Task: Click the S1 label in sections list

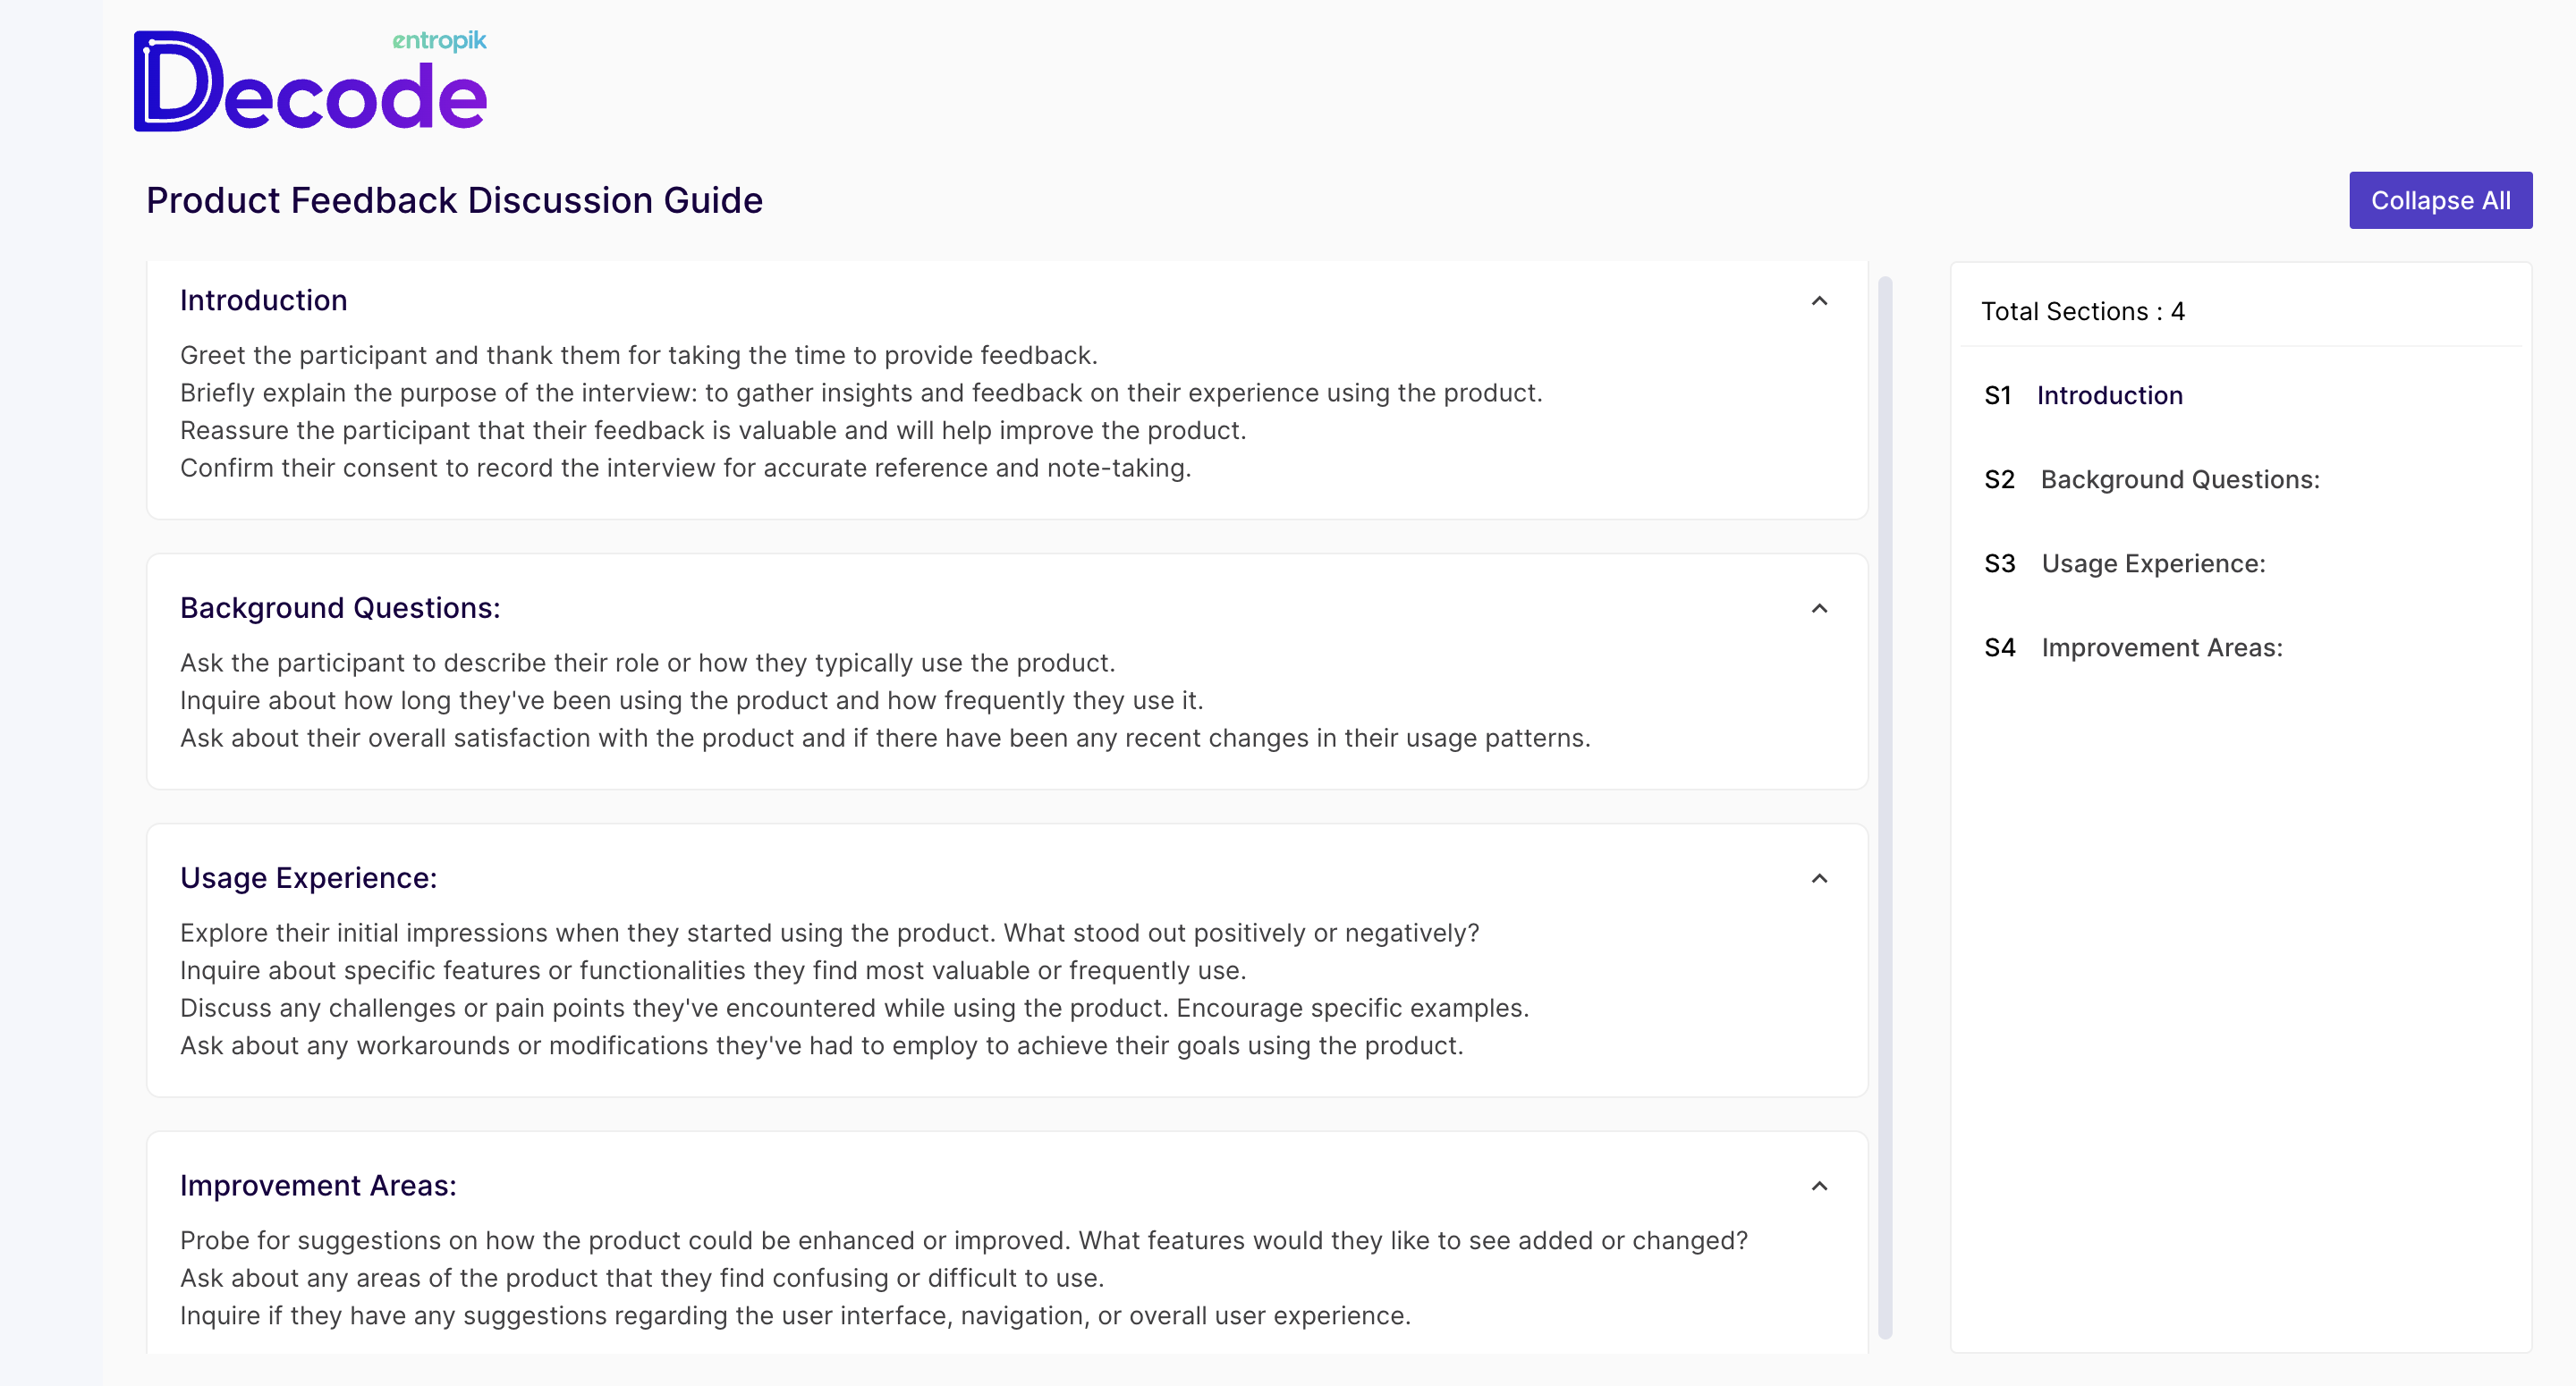Action: pyautogui.click(x=1997, y=396)
